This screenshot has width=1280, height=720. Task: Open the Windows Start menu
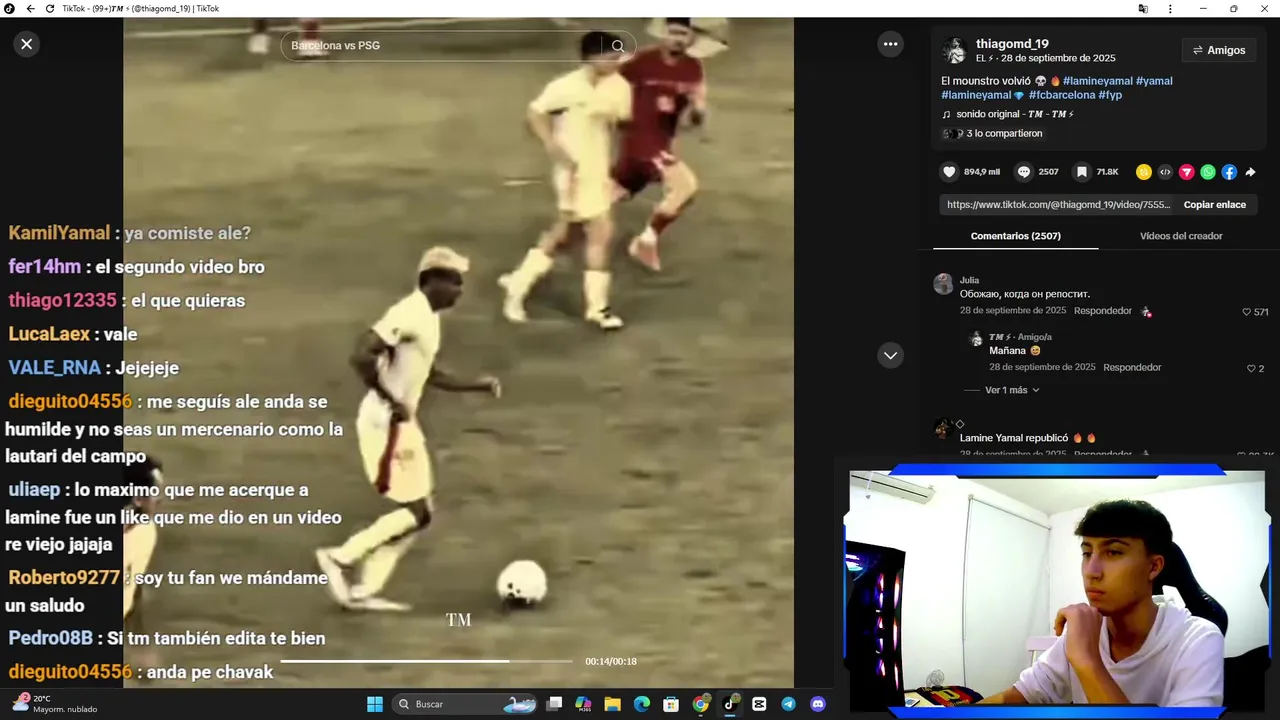[375, 704]
